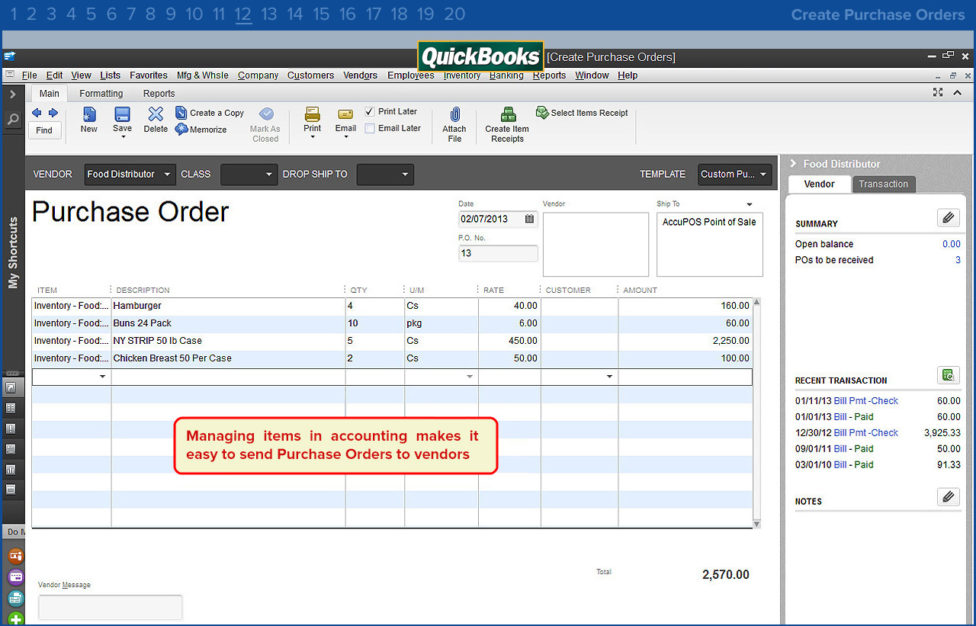Create a Copy of the order

coord(210,113)
